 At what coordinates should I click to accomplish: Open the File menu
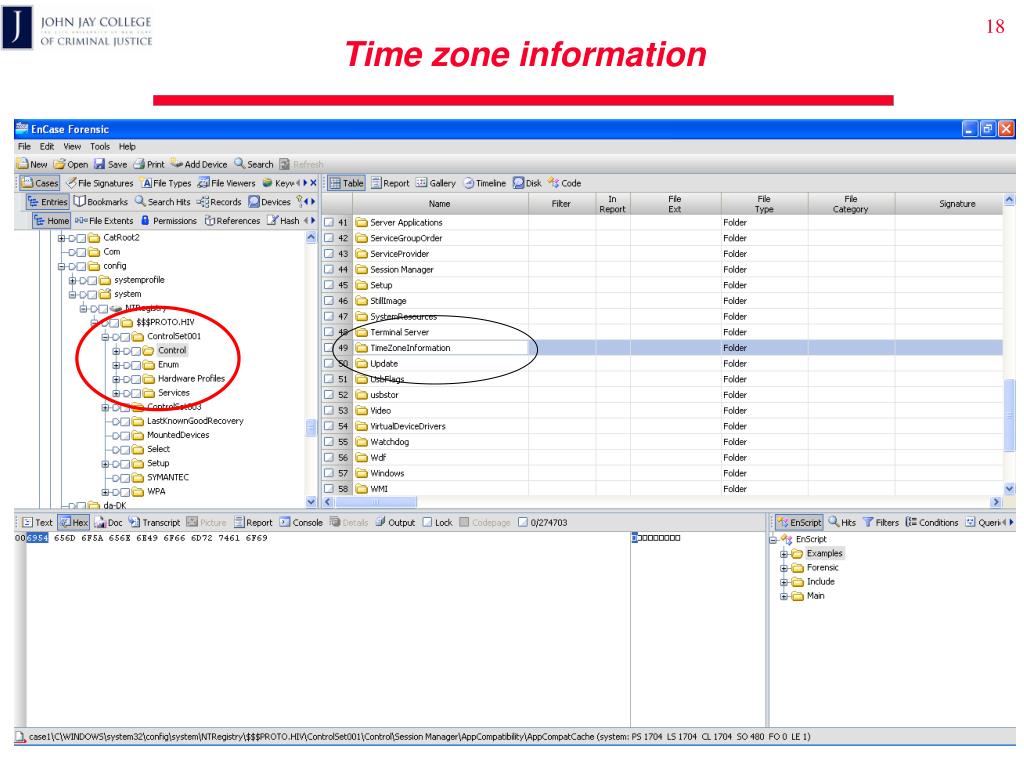click(24, 146)
